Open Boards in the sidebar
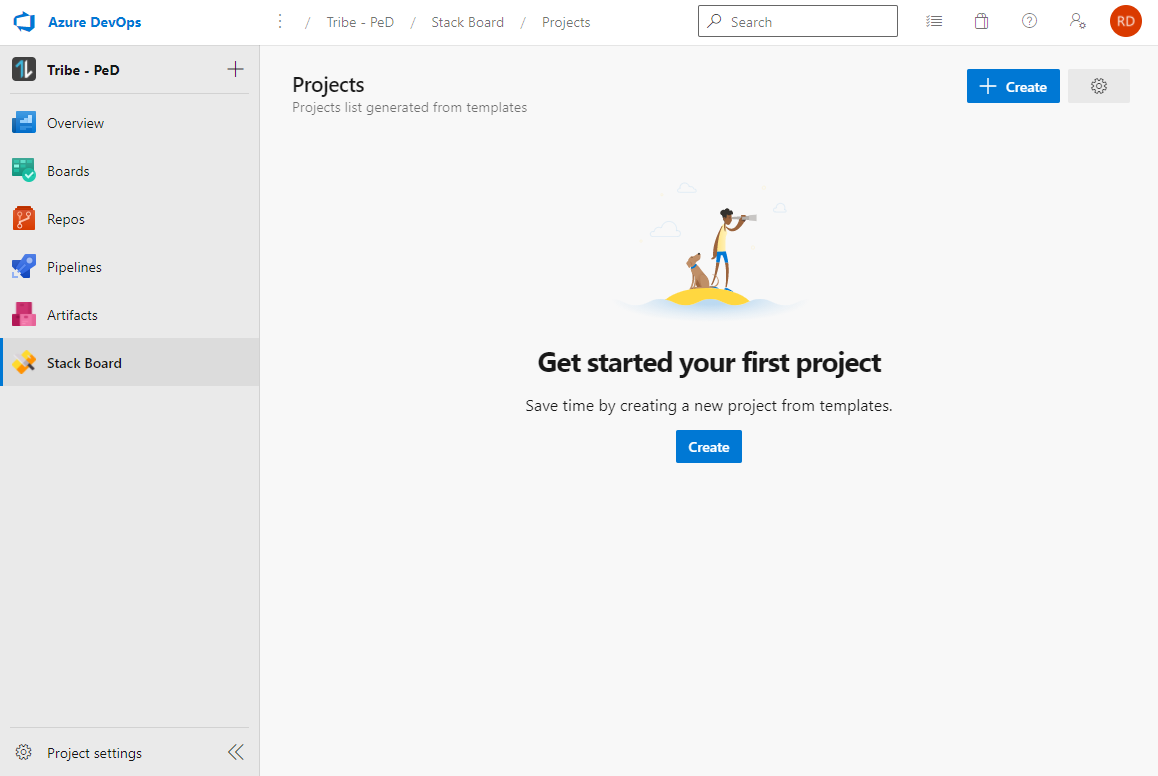 130,171
